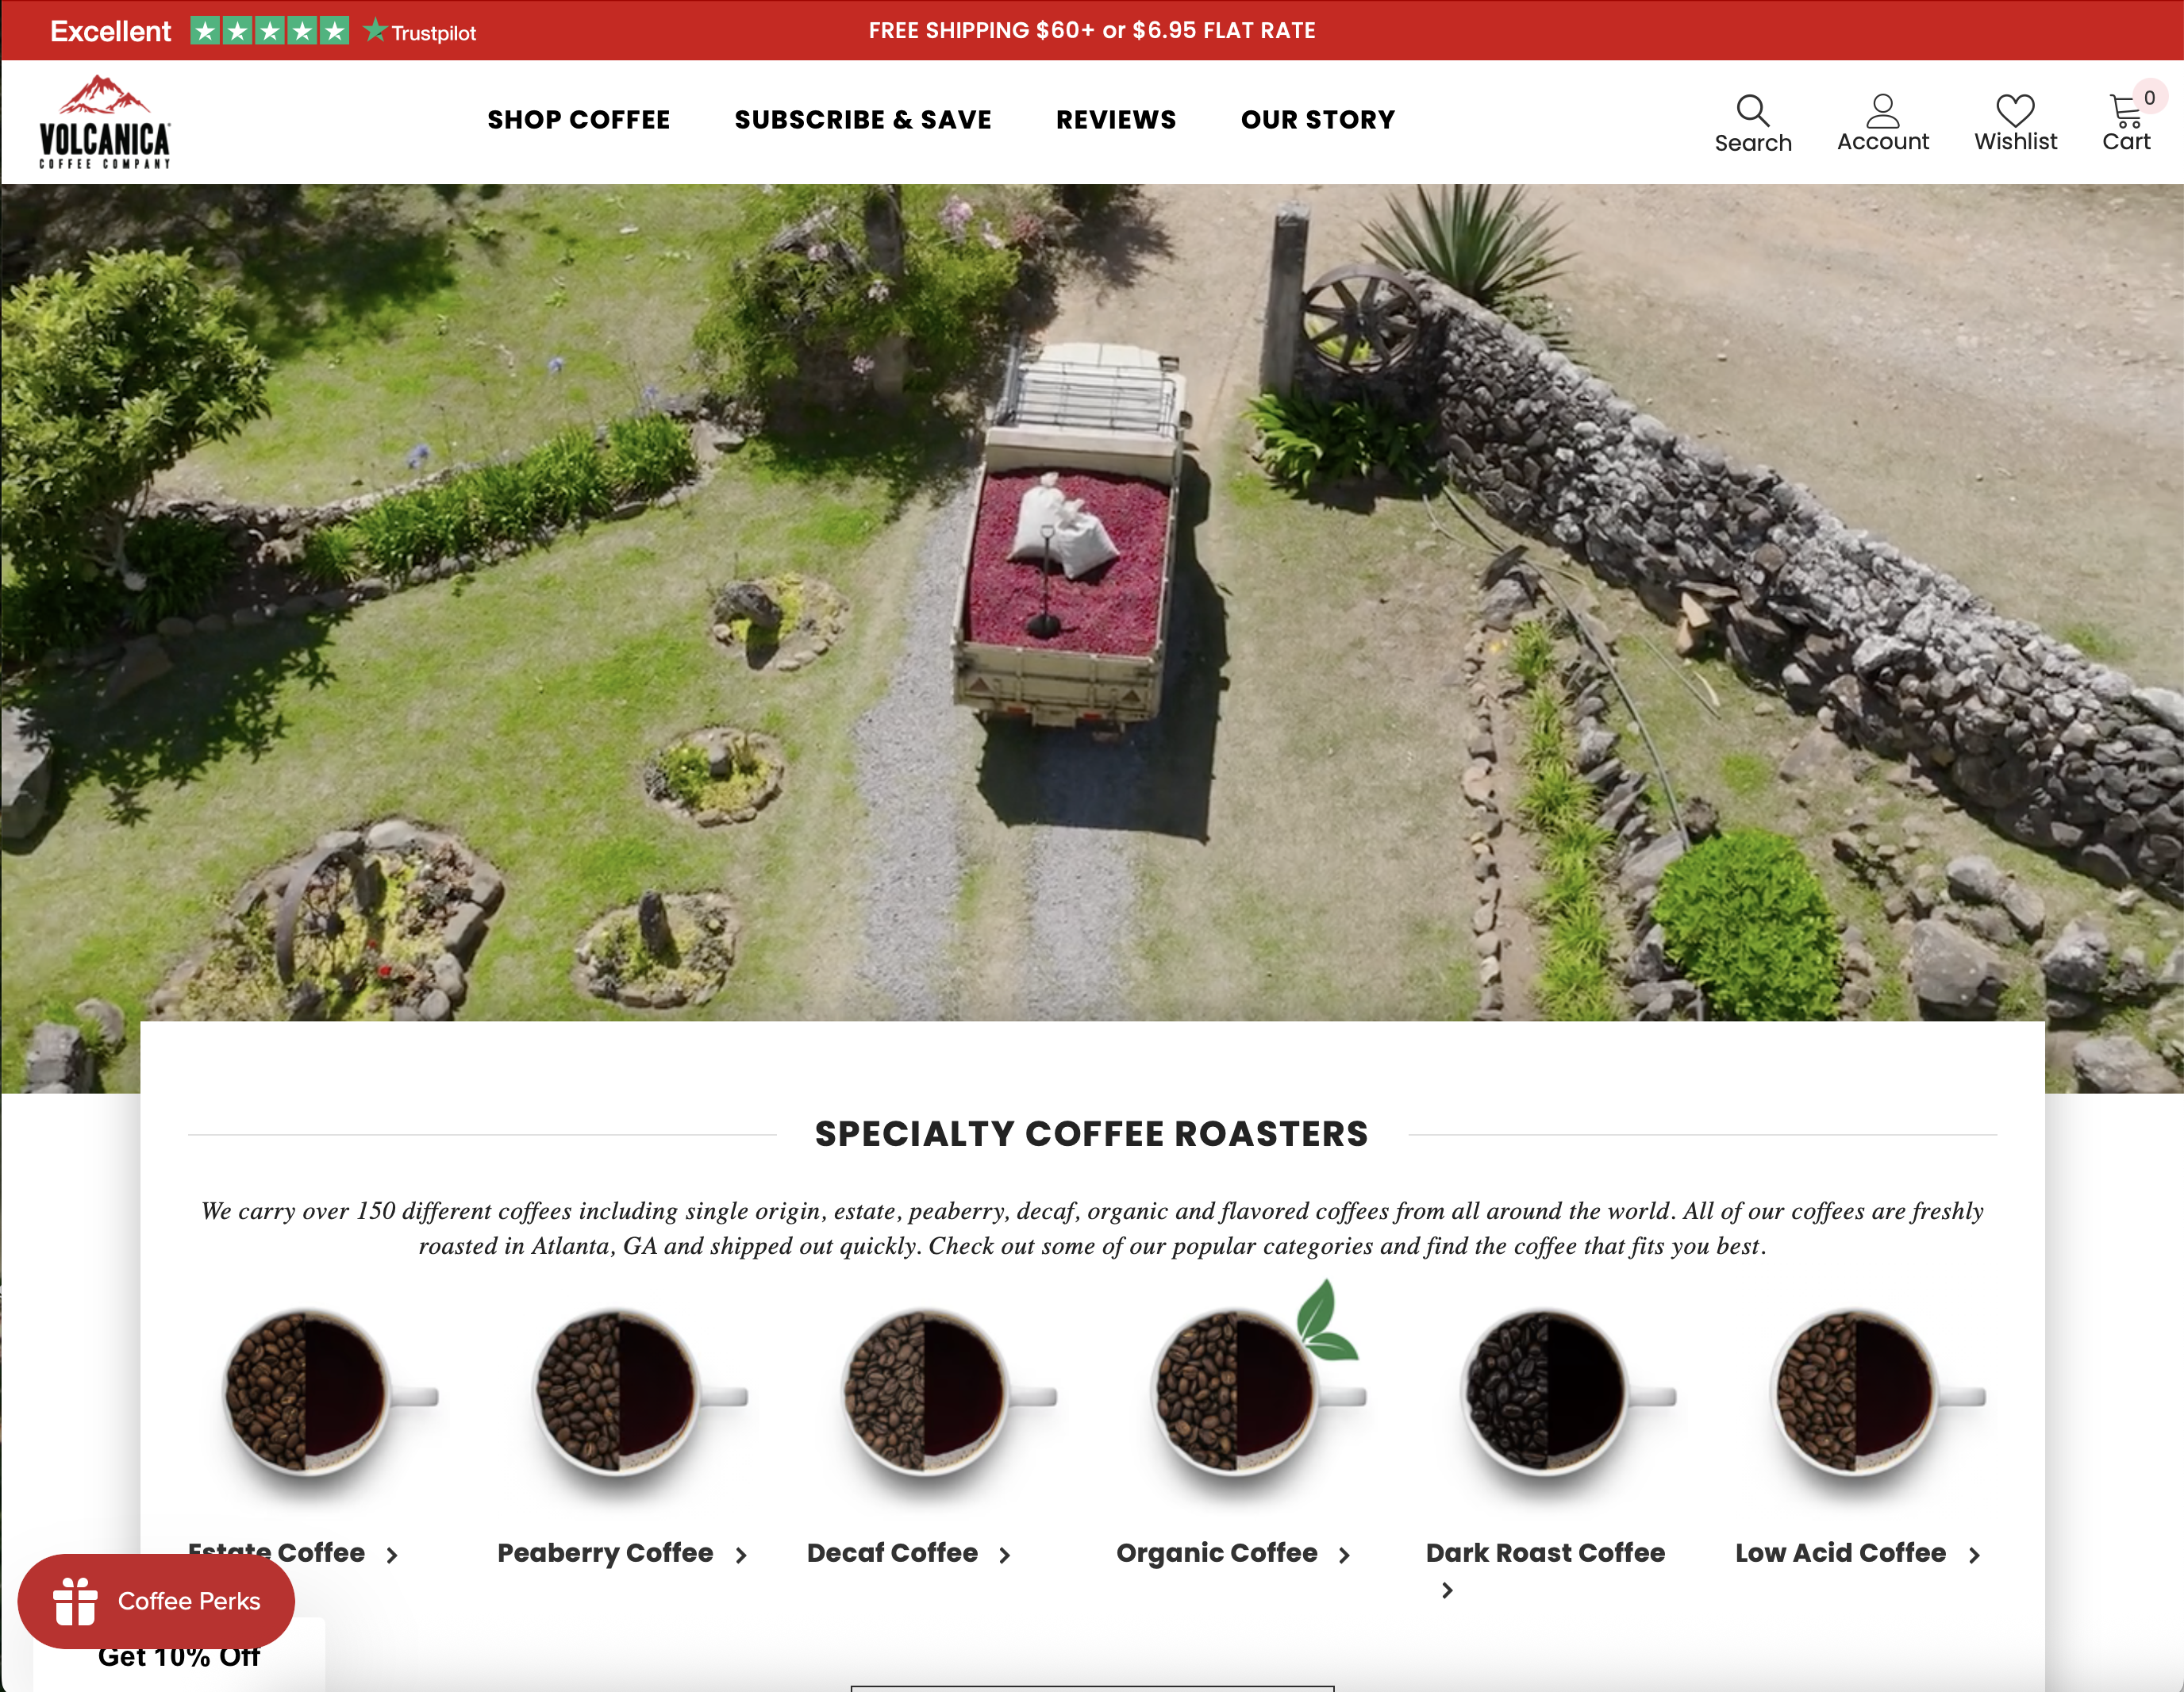The width and height of the screenshot is (2184, 1692).
Task: Open the Wishlist heart icon
Action: click(x=2014, y=110)
